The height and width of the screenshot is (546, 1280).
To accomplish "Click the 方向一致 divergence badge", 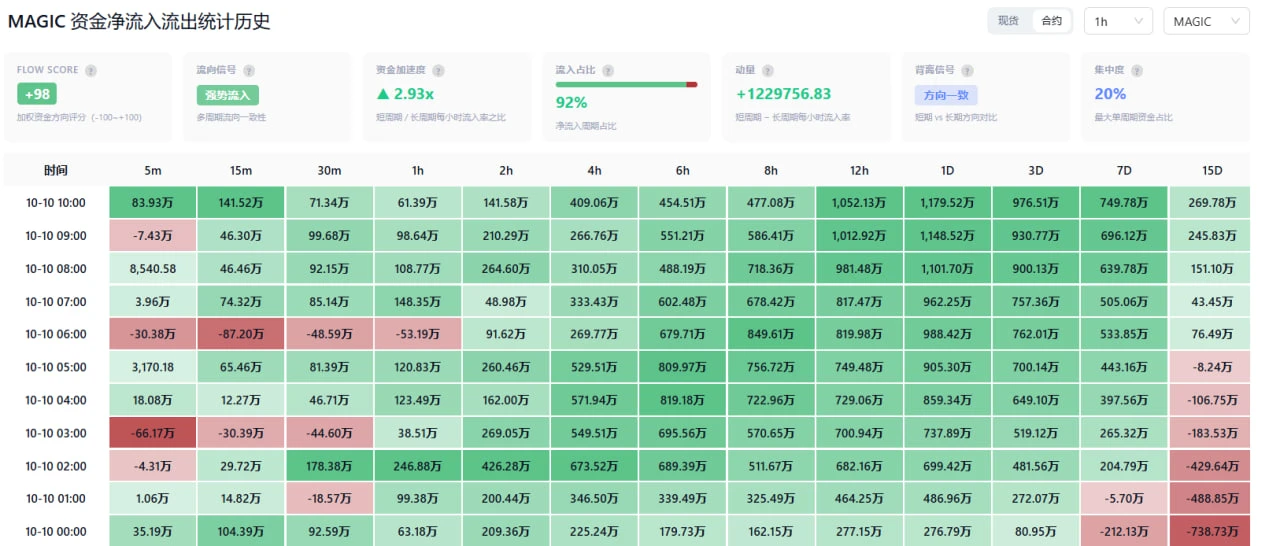I will pyautogui.click(x=946, y=95).
